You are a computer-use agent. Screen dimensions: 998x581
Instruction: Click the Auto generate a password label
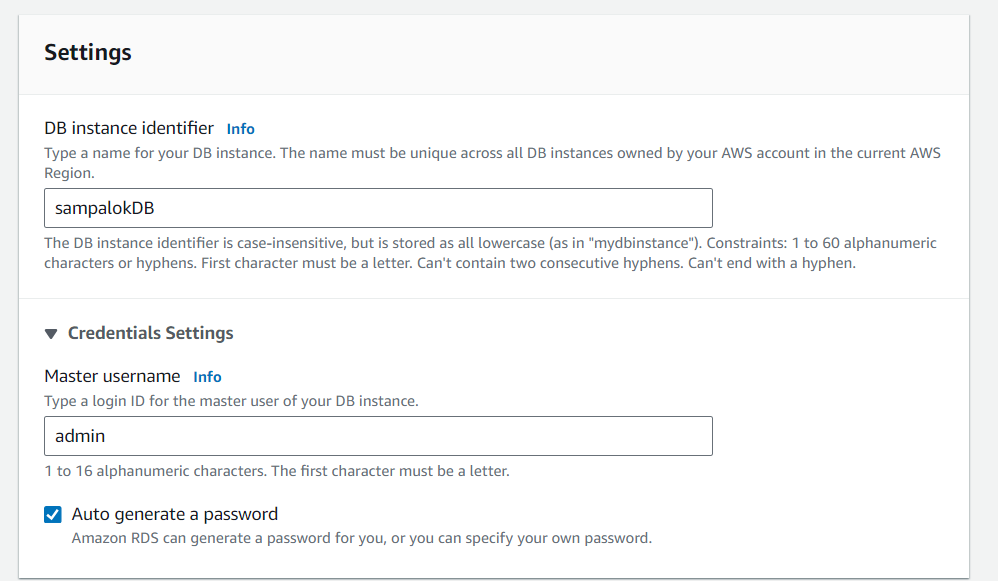click(175, 514)
